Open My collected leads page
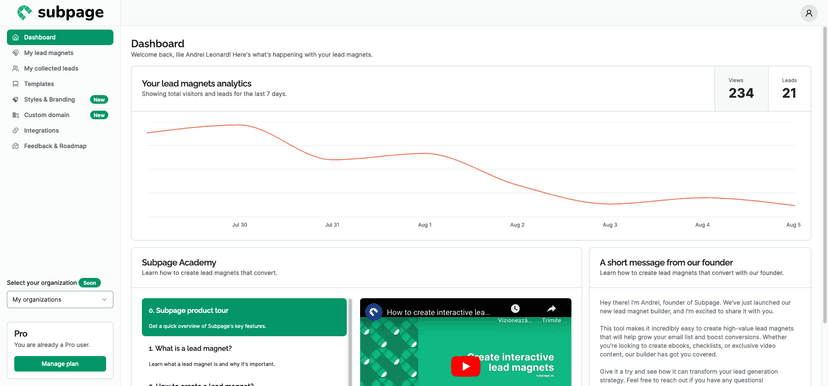This screenshot has width=828, height=386. 60,69
